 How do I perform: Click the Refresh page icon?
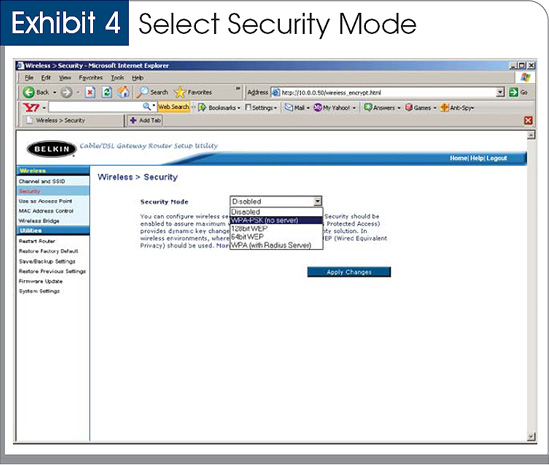107,92
